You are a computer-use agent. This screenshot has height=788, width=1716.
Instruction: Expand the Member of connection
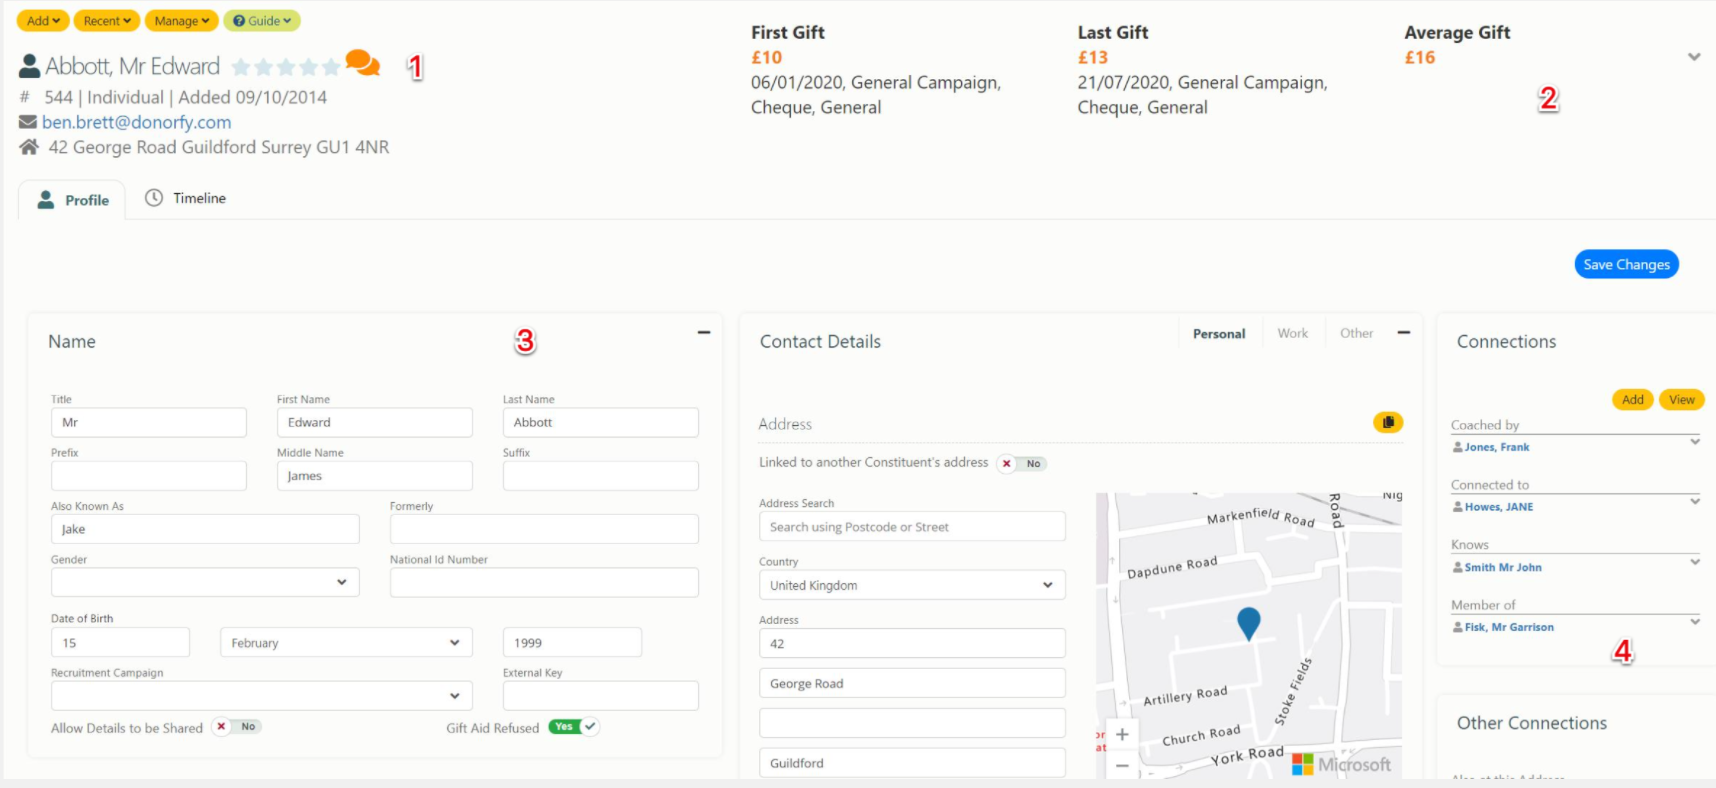pyautogui.click(x=1695, y=621)
